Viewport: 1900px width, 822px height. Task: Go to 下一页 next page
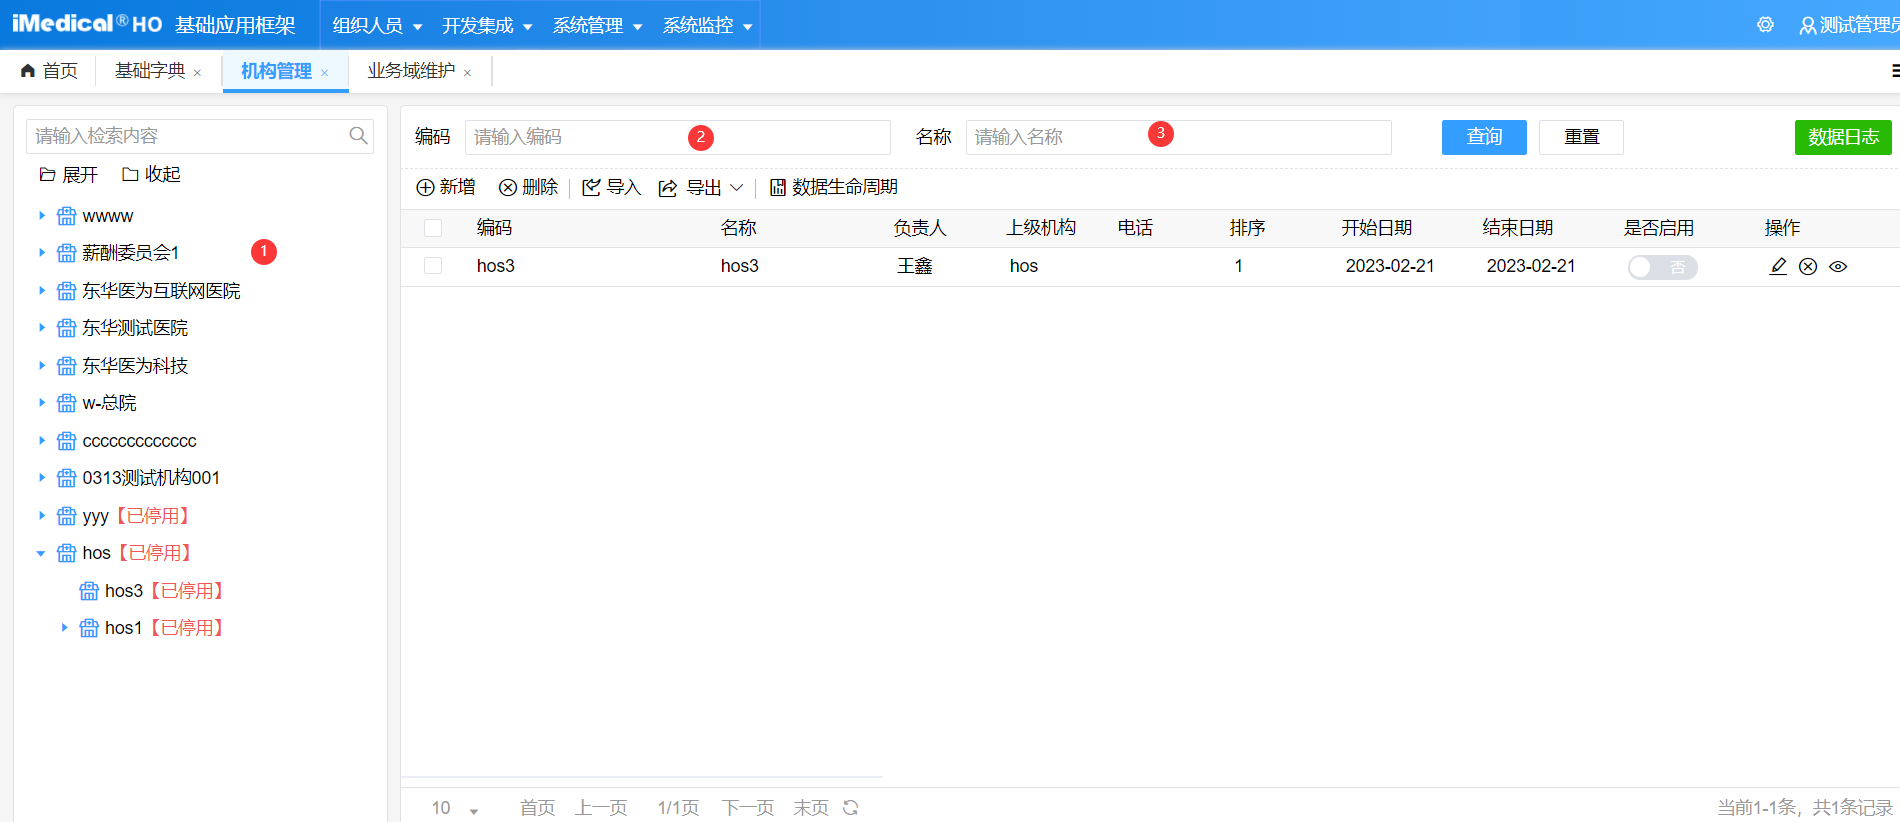click(x=748, y=808)
